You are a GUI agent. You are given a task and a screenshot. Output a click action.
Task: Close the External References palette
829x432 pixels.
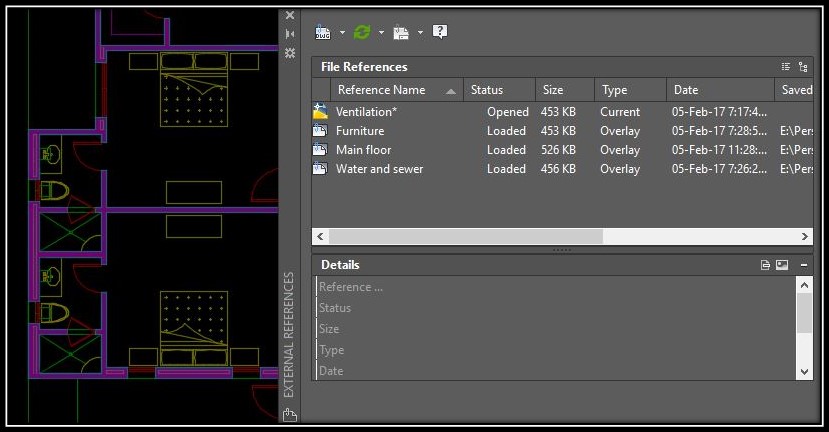click(x=290, y=15)
